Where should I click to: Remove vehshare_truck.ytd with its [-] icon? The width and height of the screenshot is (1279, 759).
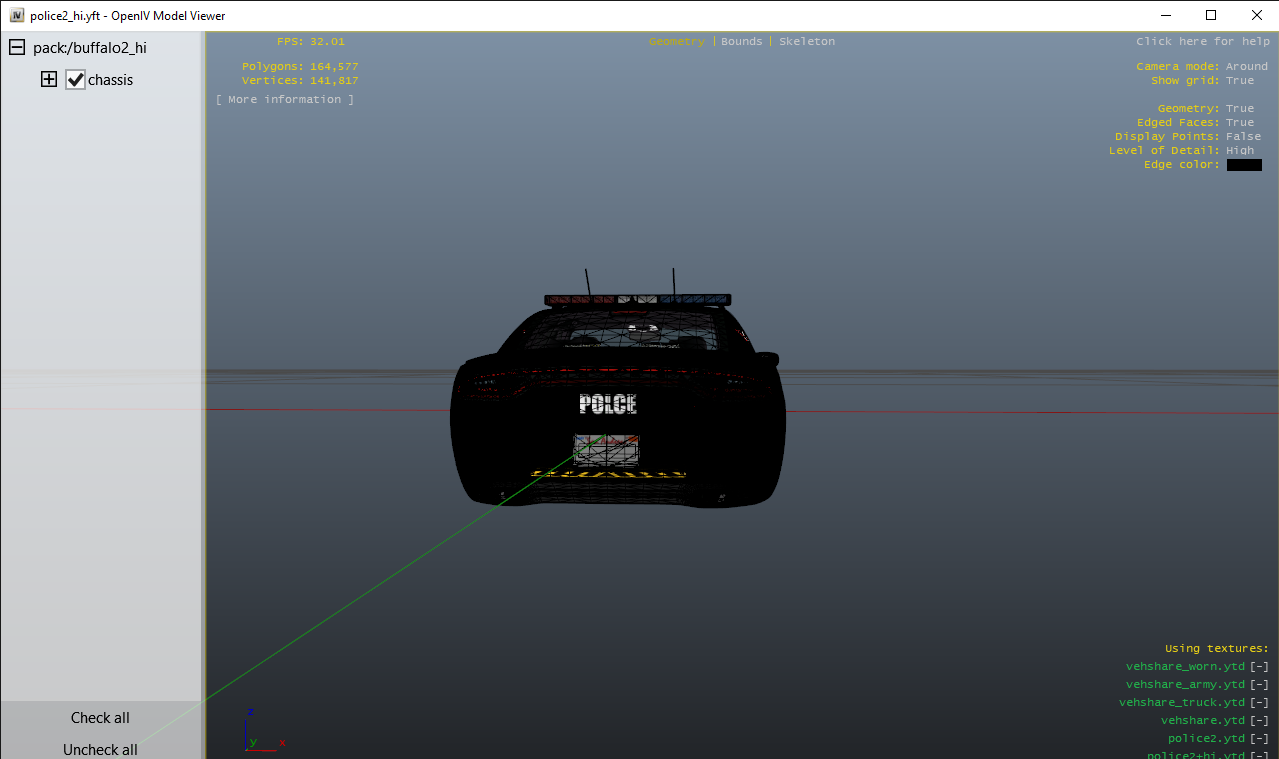1259,703
